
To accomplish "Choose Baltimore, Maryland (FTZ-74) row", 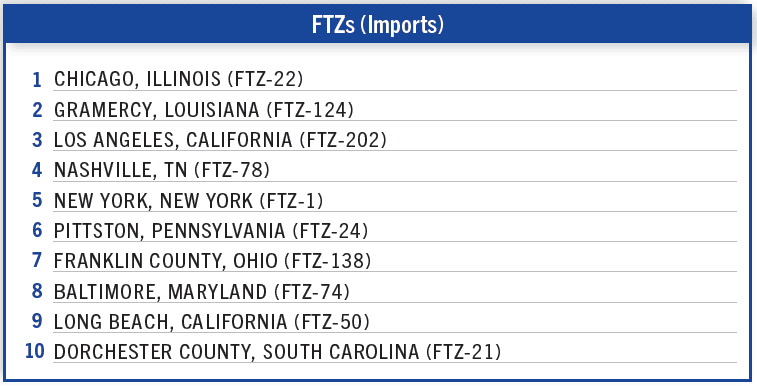I will coord(202,291).
